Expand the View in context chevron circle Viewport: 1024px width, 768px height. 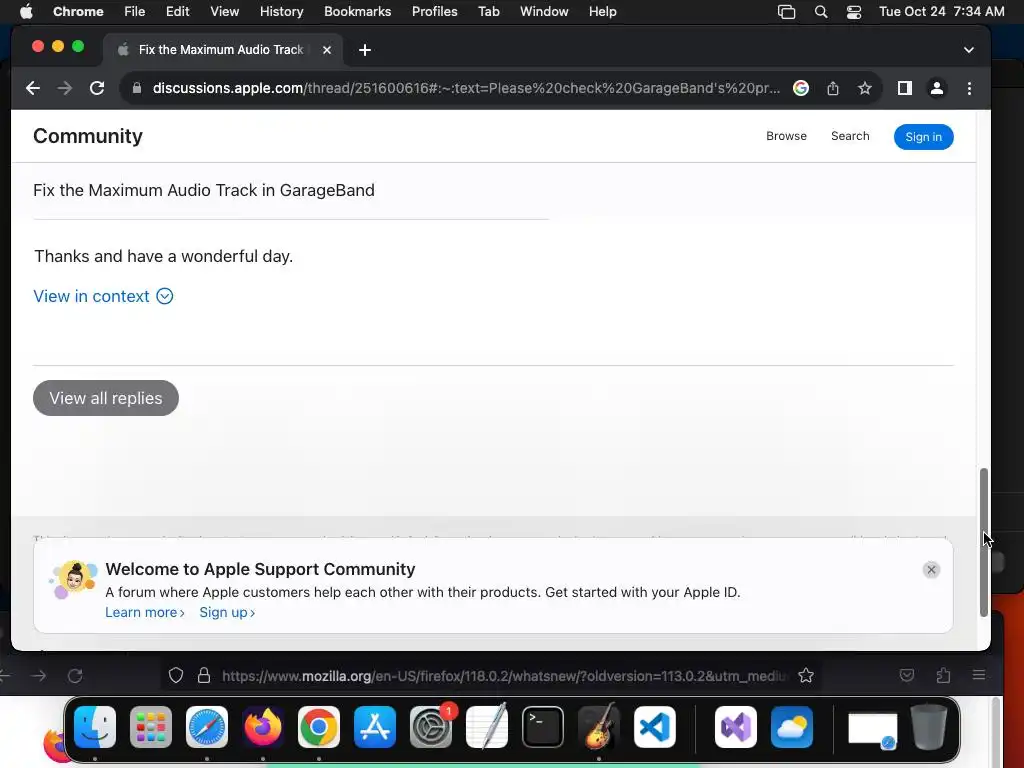(165, 296)
